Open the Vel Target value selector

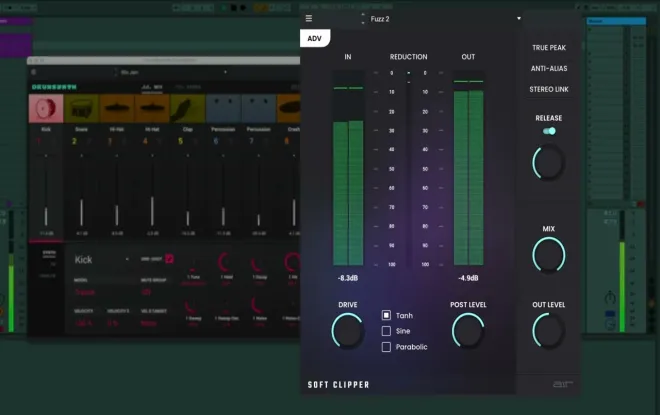coord(149,323)
